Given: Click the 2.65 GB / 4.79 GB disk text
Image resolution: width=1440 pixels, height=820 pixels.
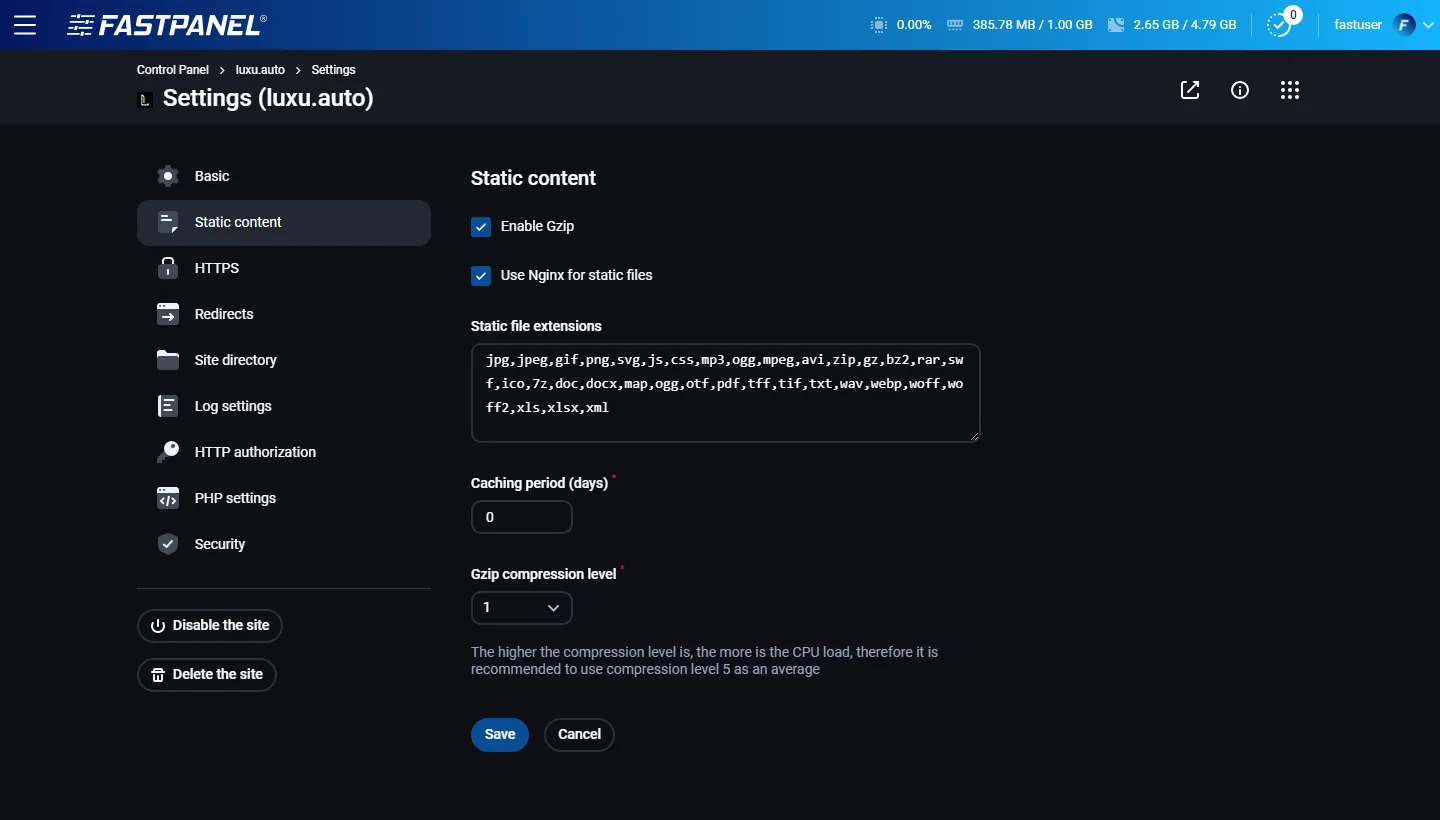Looking at the screenshot, I should (1185, 25).
